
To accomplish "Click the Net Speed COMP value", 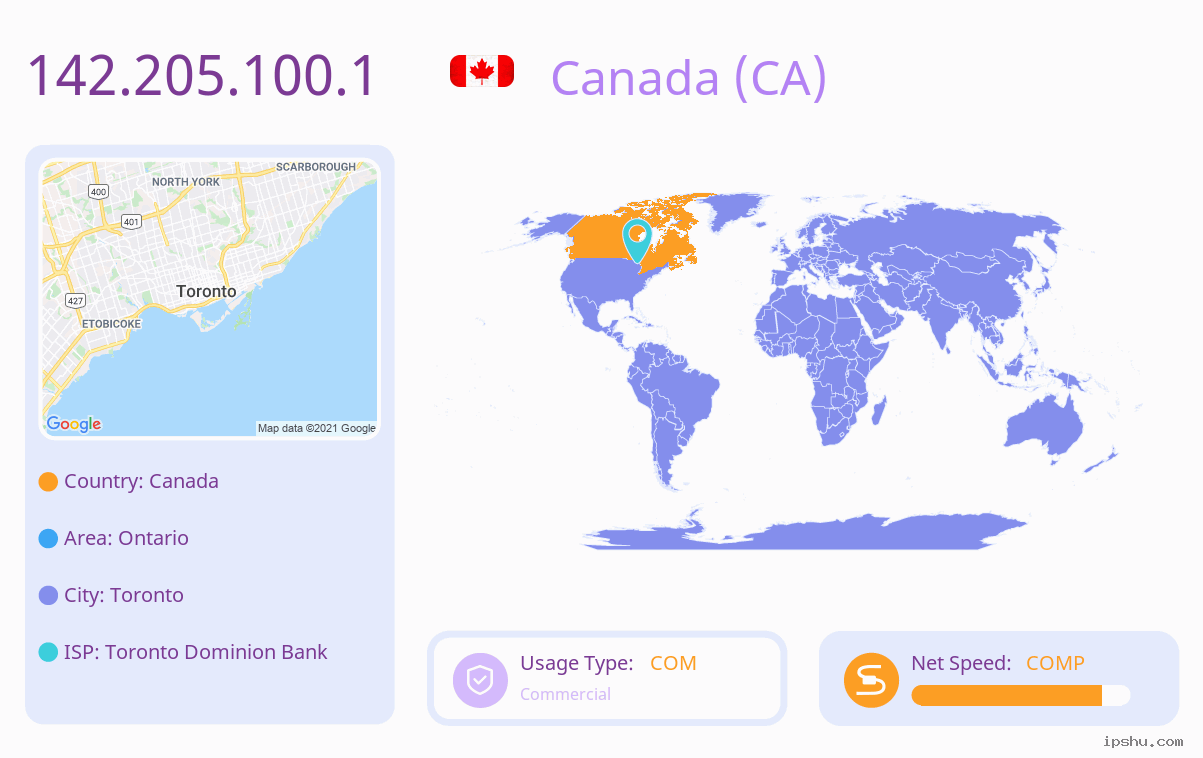I will [x=1055, y=663].
